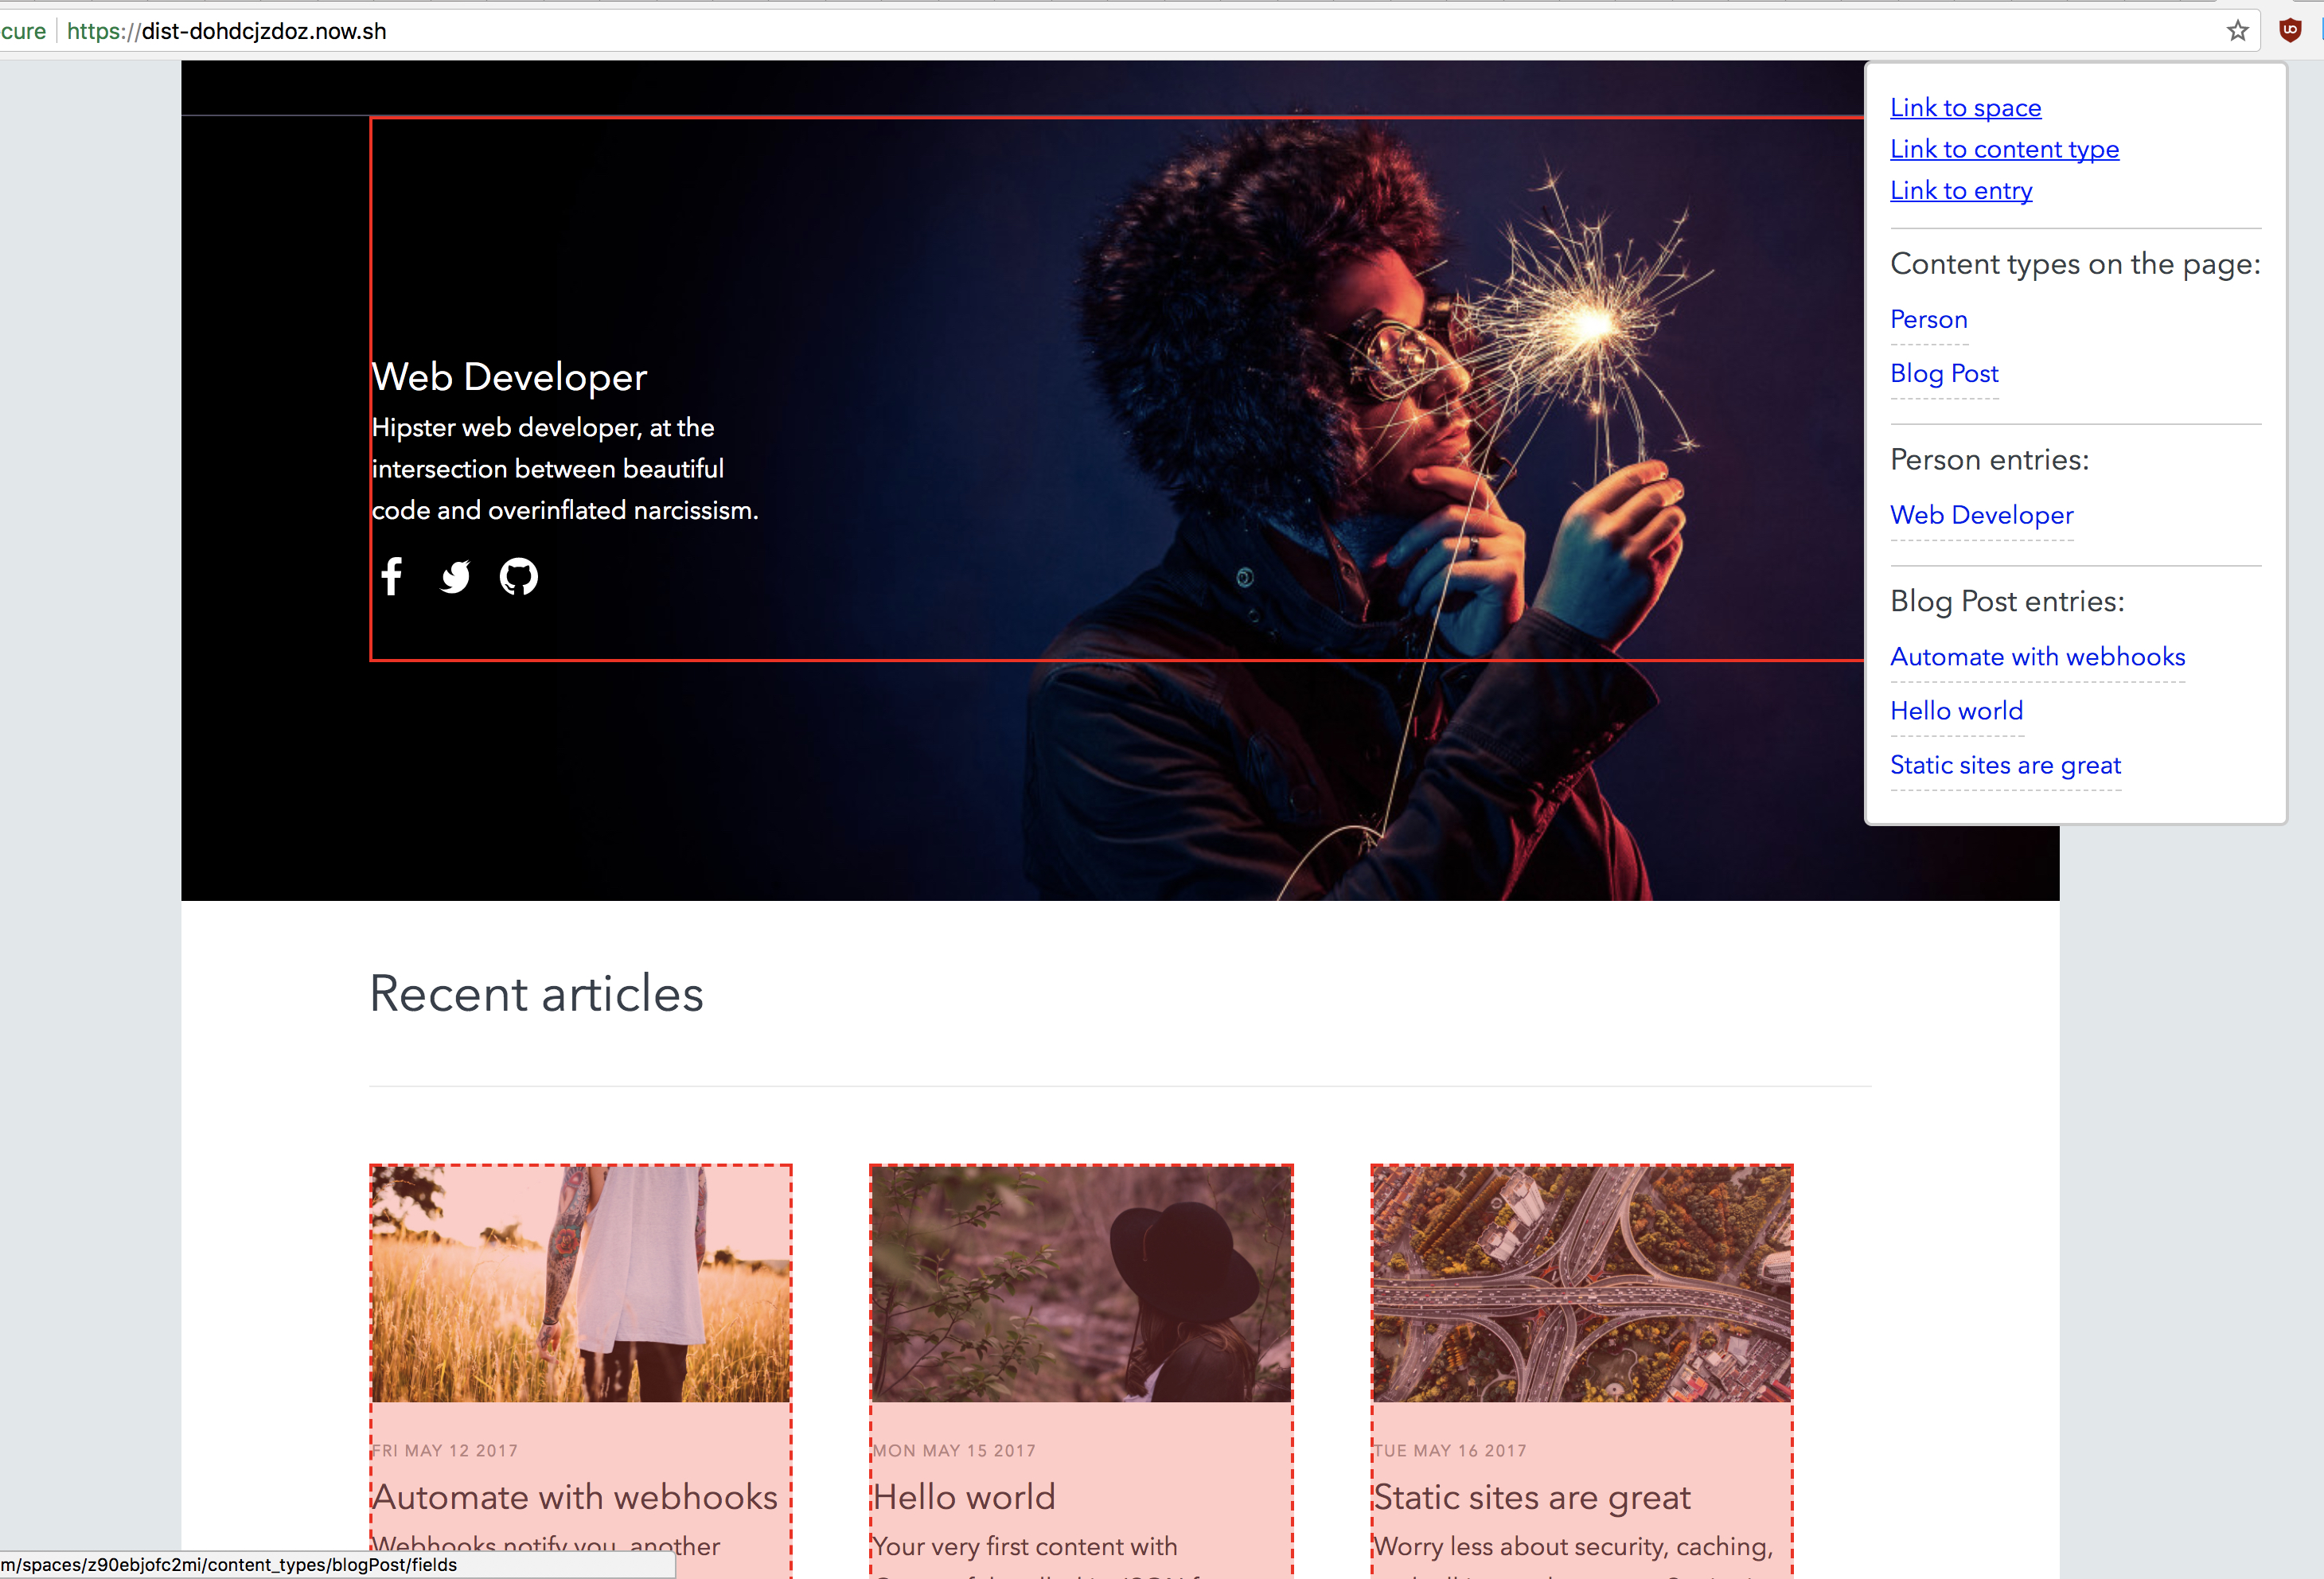The height and width of the screenshot is (1579, 2324).
Task: Click the black hat article thumbnail
Action: click(x=1080, y=1284)
